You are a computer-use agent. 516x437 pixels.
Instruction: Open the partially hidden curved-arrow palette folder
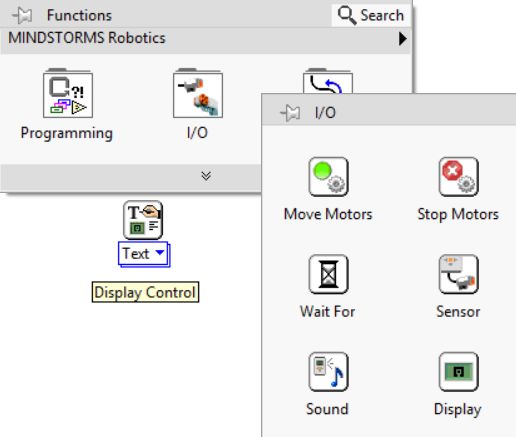click(x=328, y=81)
